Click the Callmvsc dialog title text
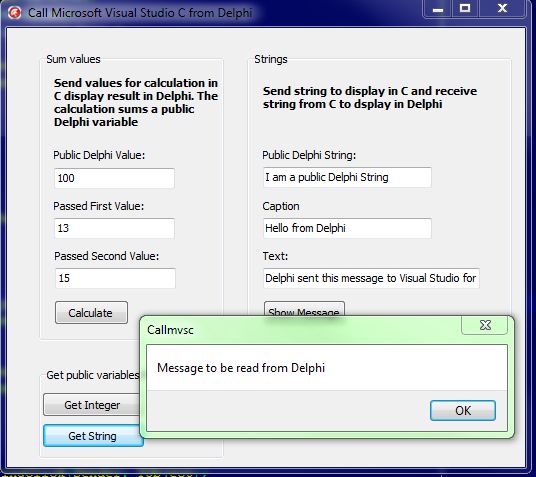Screen dimensions: 536x477 [x=170, y=330]
